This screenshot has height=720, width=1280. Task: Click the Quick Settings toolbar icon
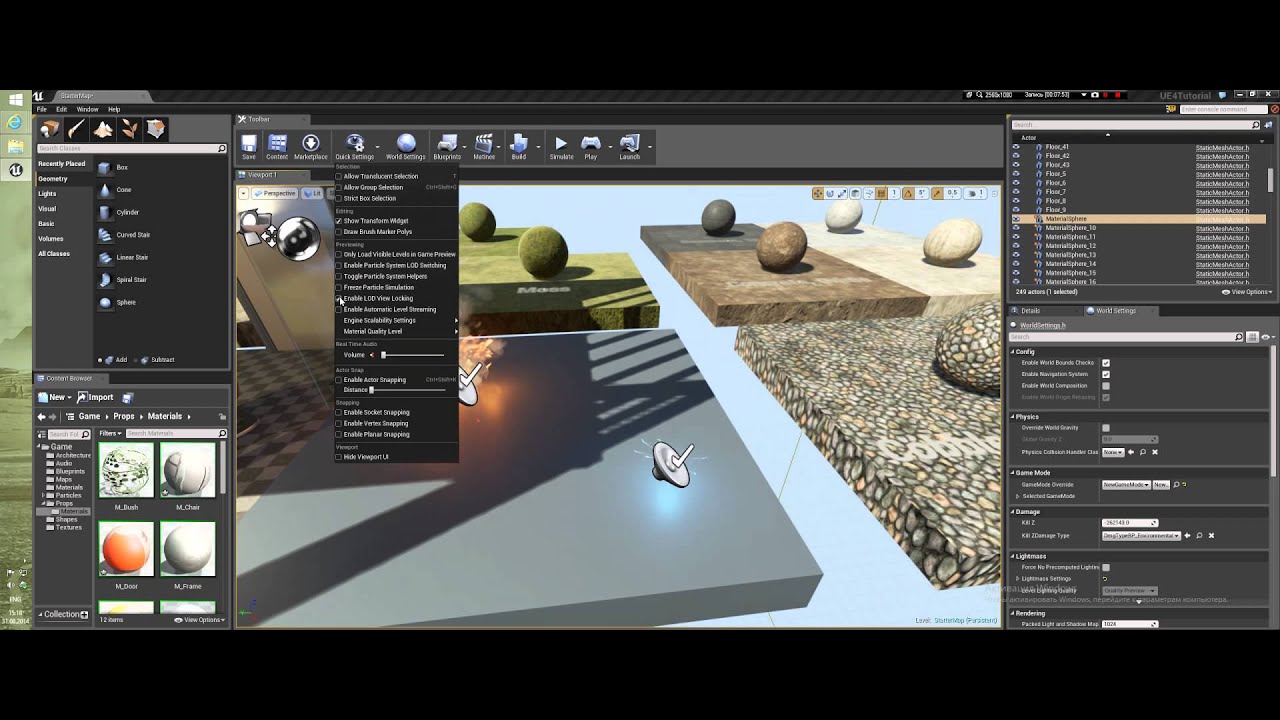(x=354, y=147)
